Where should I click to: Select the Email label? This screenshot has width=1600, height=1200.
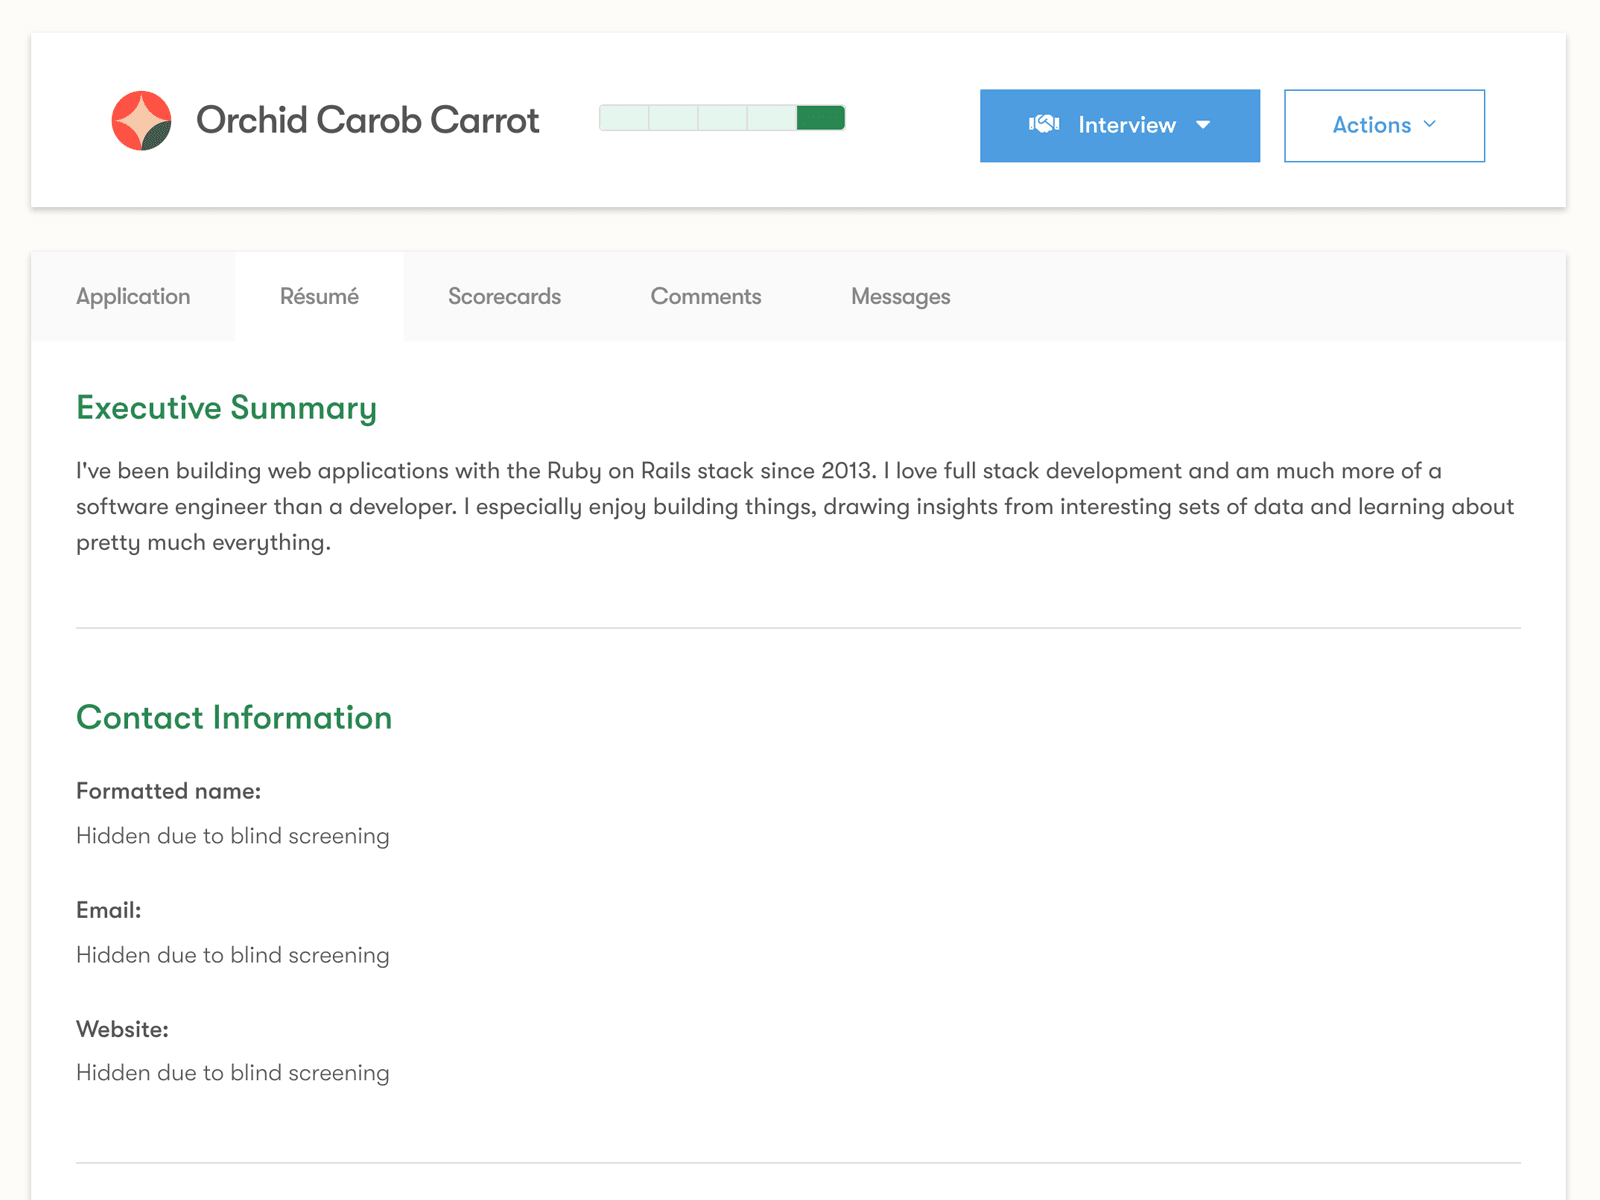coord(109,910)
